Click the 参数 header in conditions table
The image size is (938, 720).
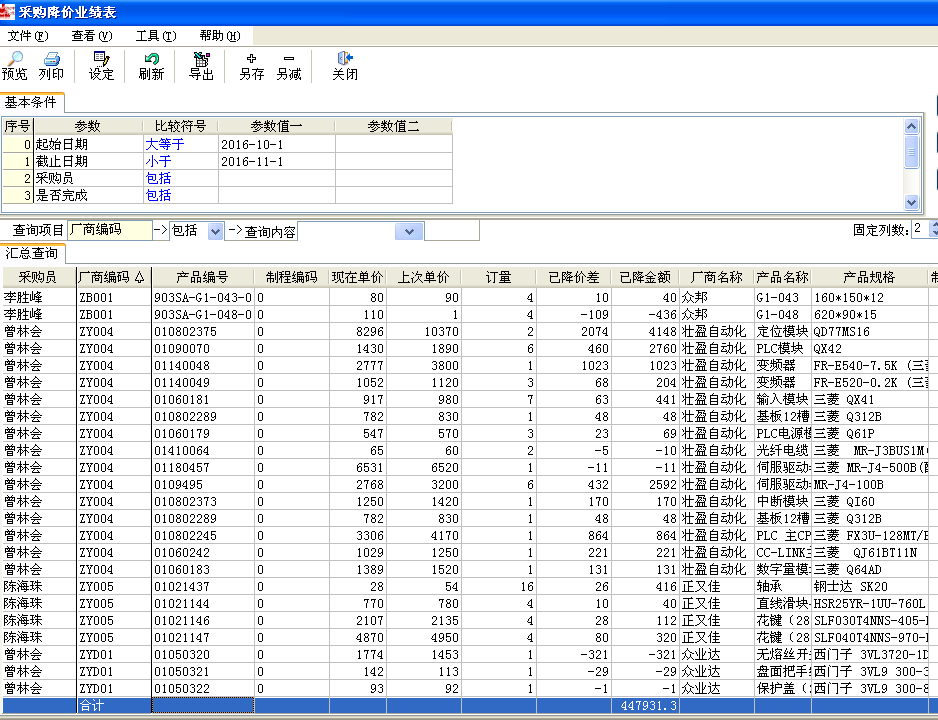[88, 126]
